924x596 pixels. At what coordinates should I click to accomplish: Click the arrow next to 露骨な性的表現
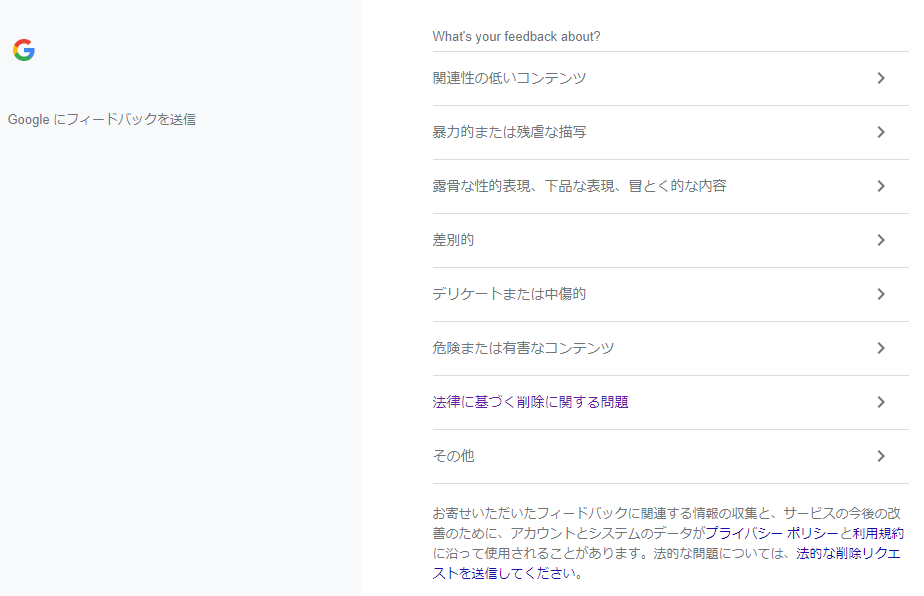click(x=881, y=186)
